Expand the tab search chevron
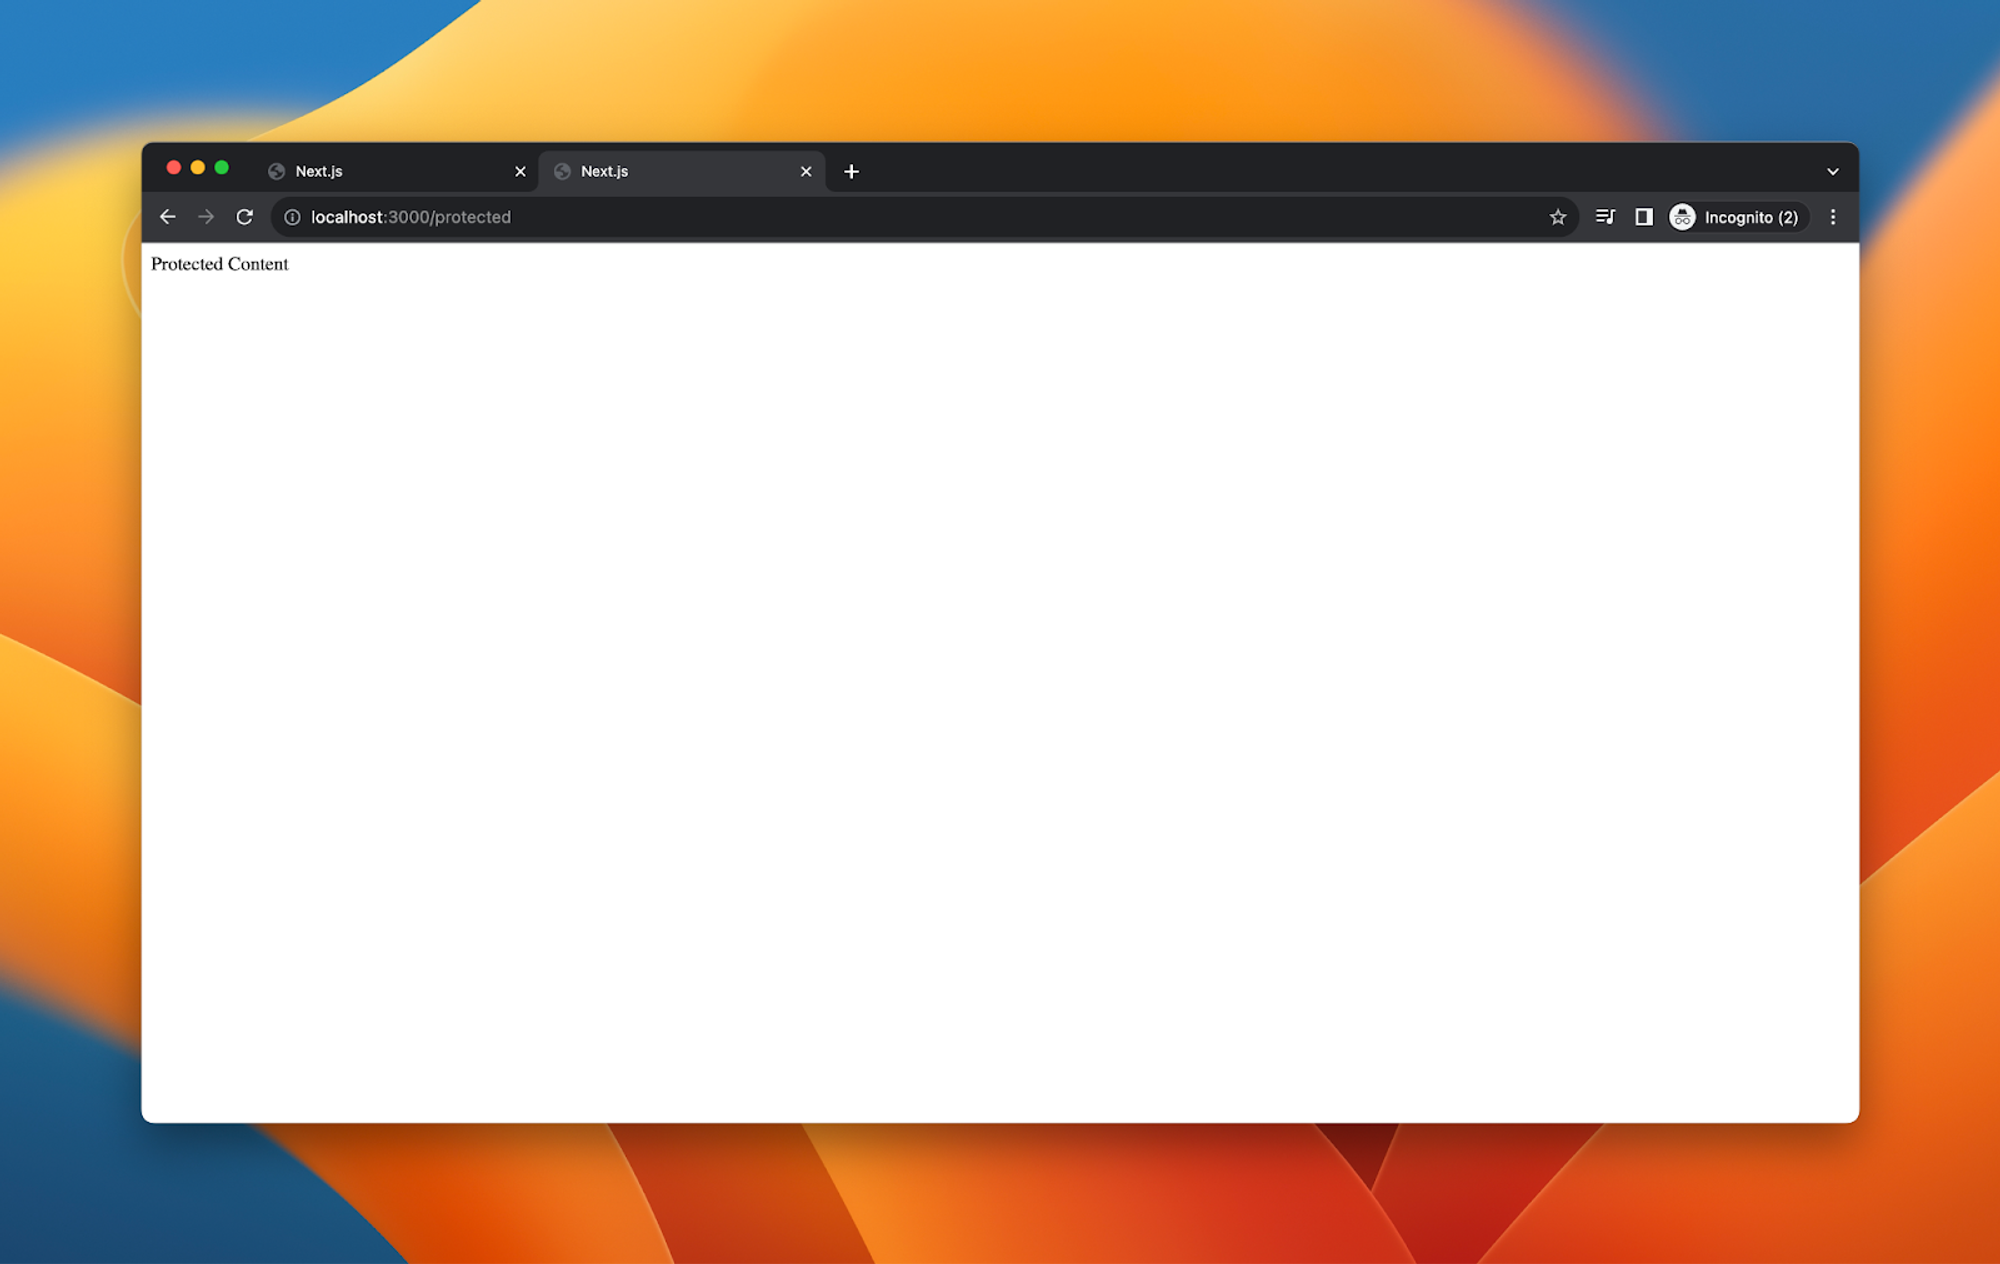This screenshot has height=1264, width=2000. tap(1832, 172)
